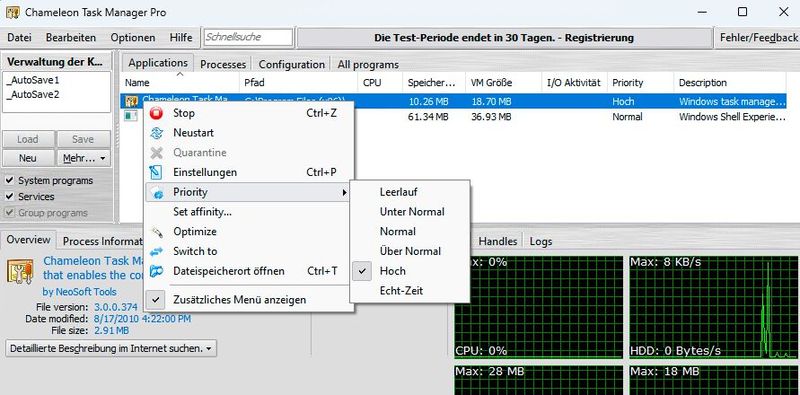Open Detaillierte Beschreibung im Internet suchen dropdown
The height and width of the screenshot is (395, 800).
click(111, 349)
